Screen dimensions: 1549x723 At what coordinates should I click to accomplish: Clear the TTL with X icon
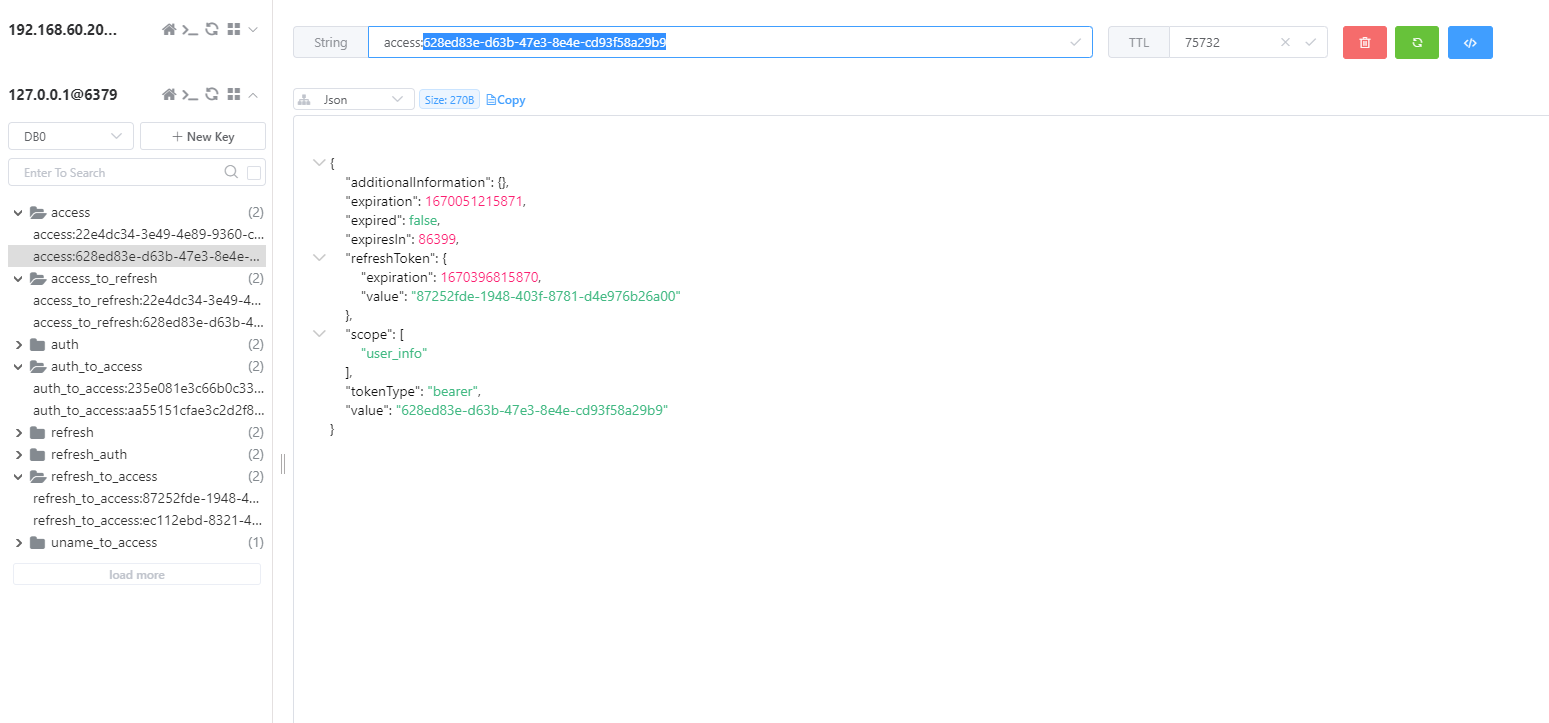(1286, 42)
